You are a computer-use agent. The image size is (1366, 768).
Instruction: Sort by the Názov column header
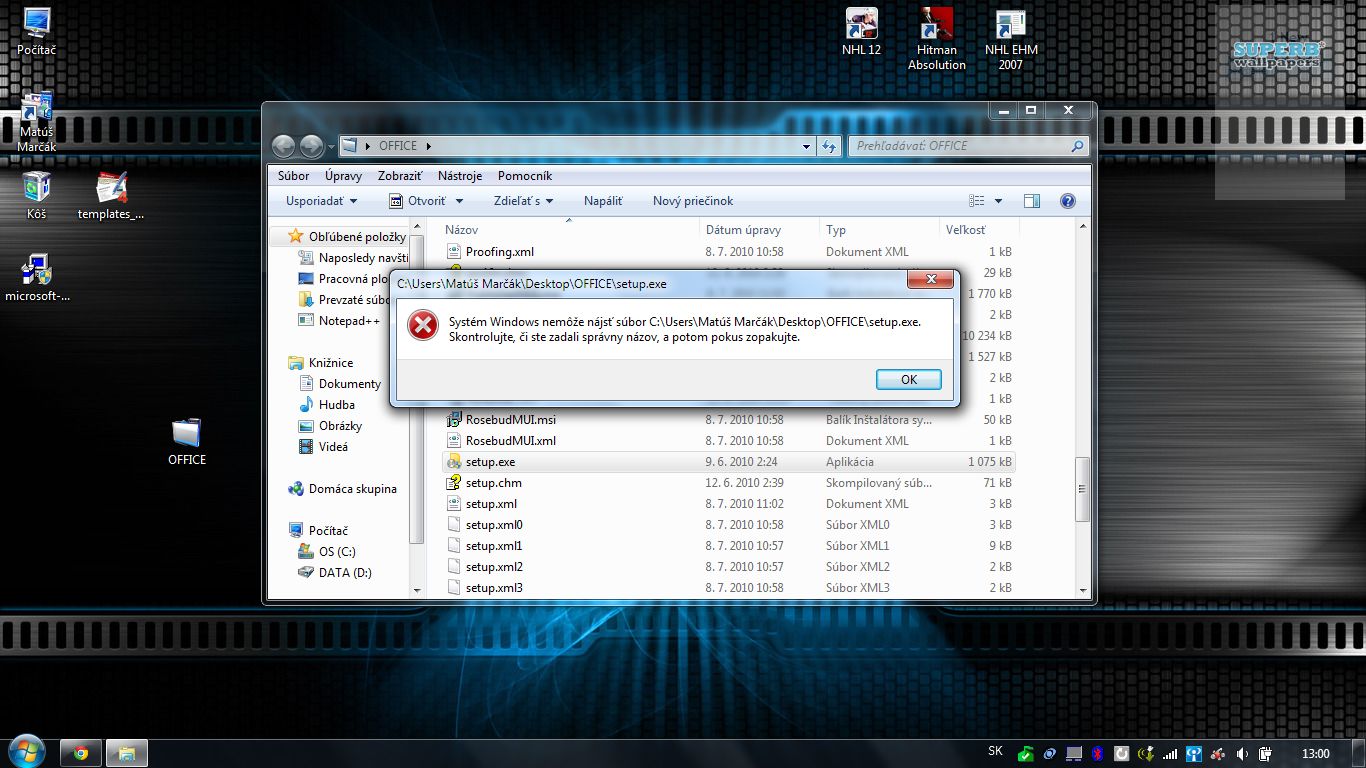coord(569,230)
